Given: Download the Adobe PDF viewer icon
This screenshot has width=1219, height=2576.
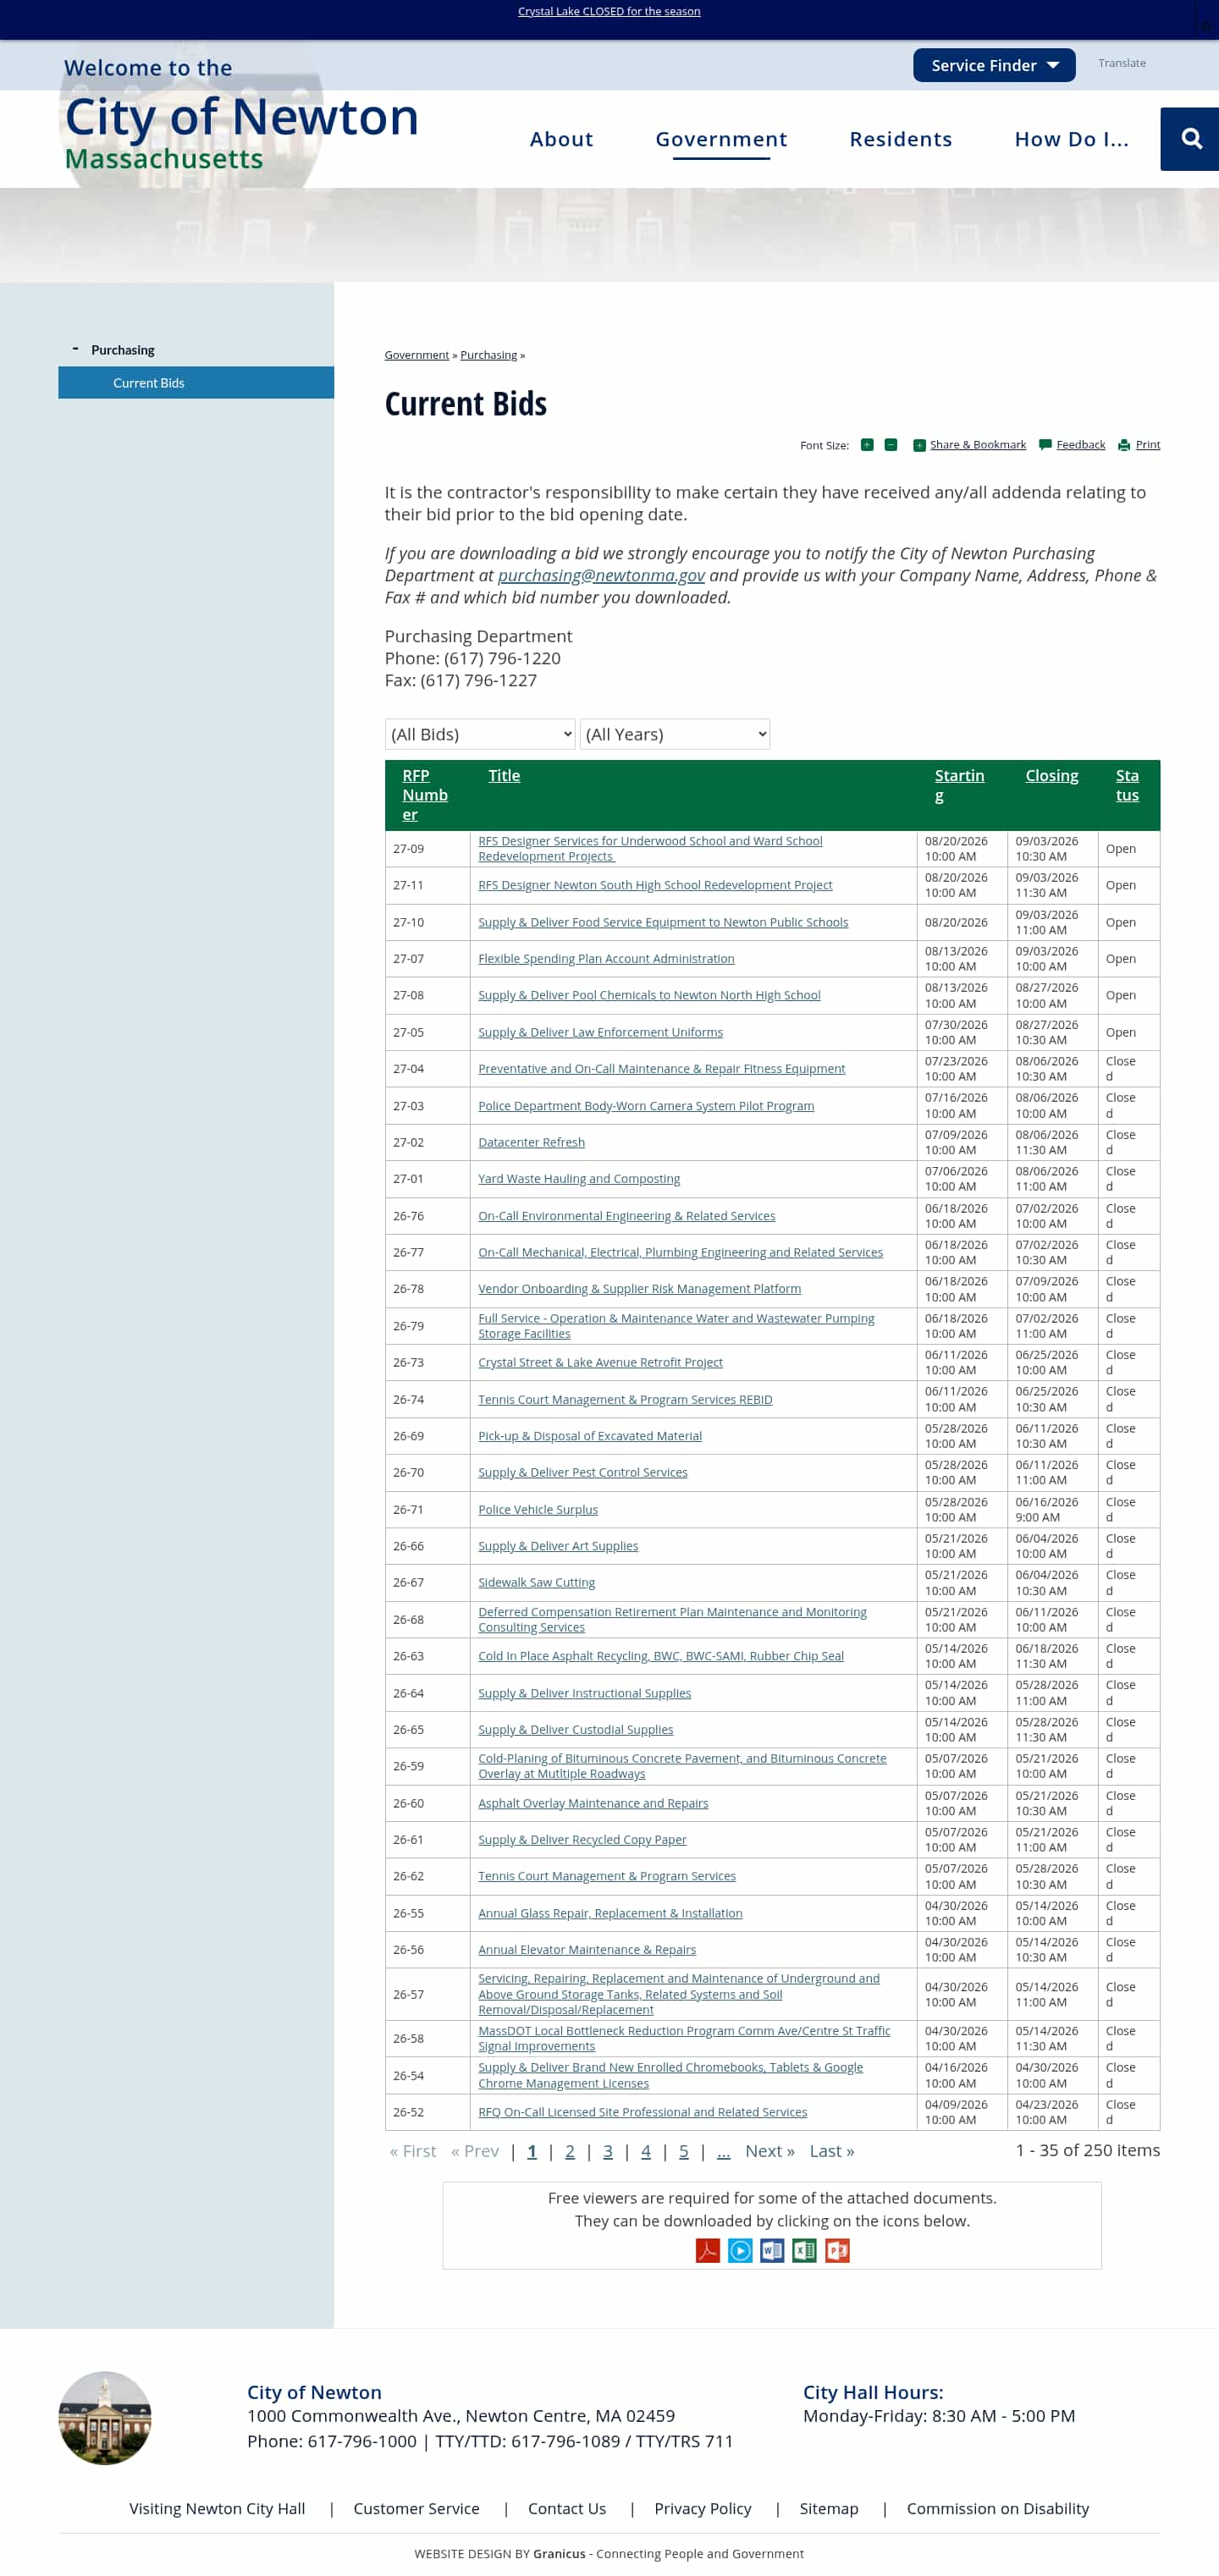Looking at the screenshot, I should [x=708, y=2250].
